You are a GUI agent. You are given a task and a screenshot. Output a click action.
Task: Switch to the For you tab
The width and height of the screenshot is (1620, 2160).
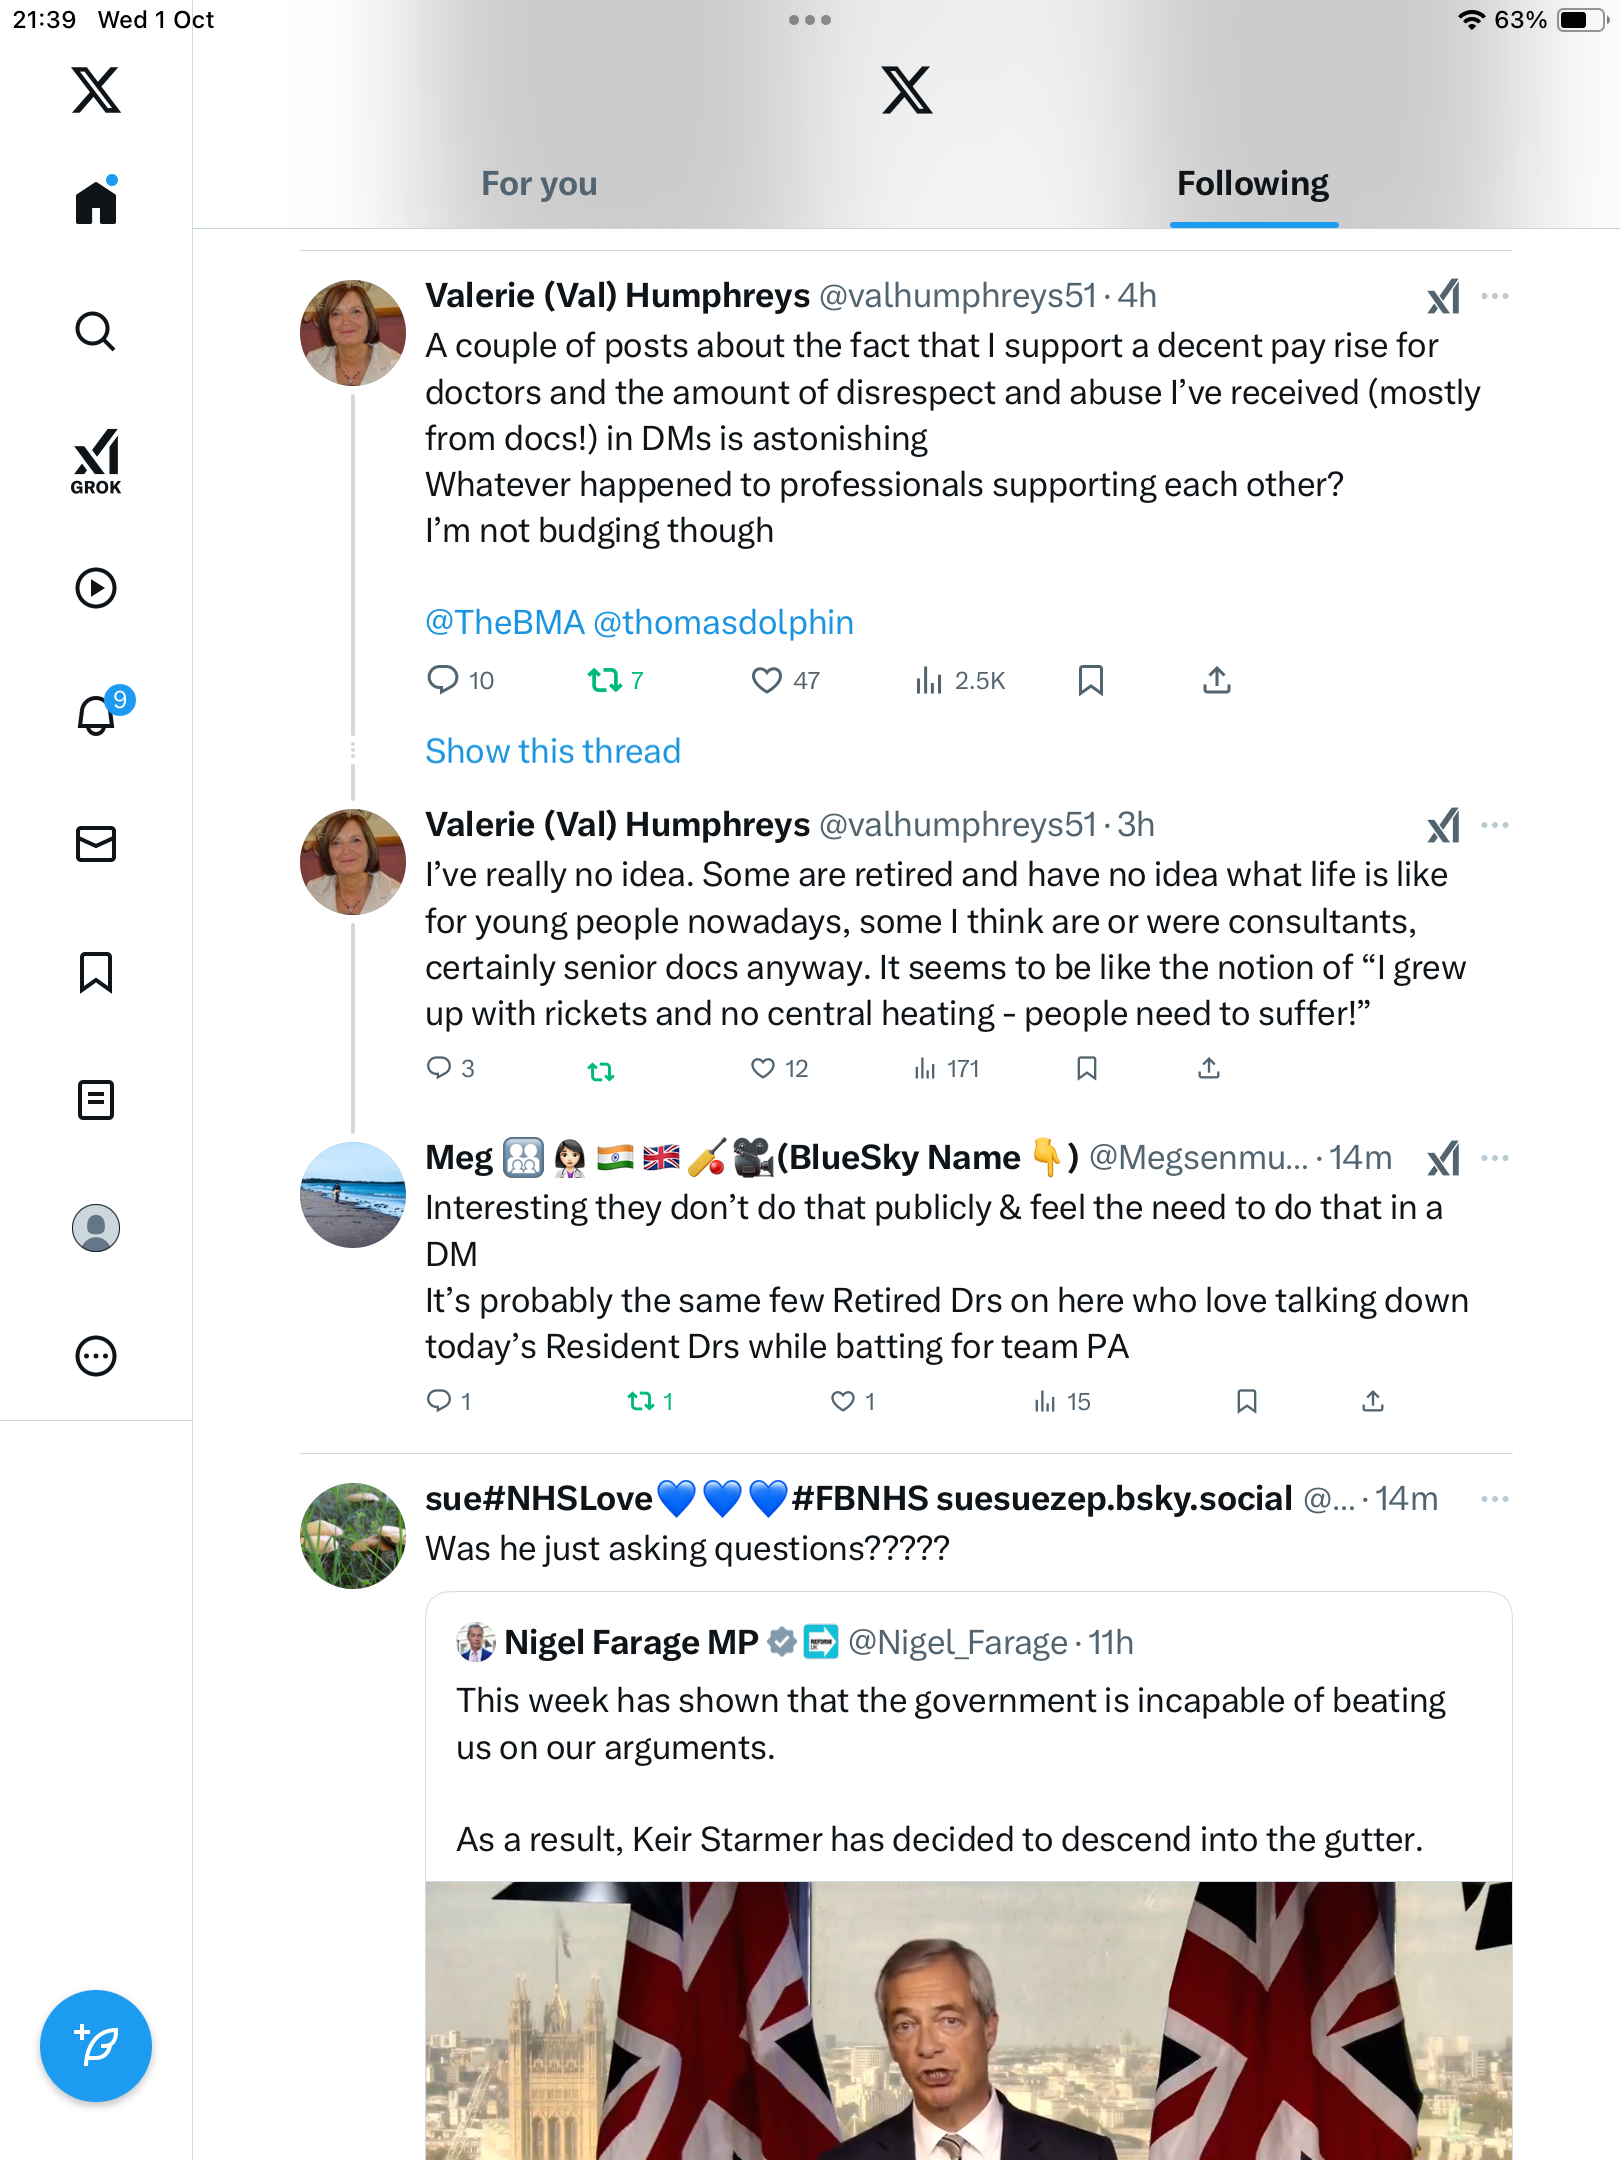[x=539, y=184]
